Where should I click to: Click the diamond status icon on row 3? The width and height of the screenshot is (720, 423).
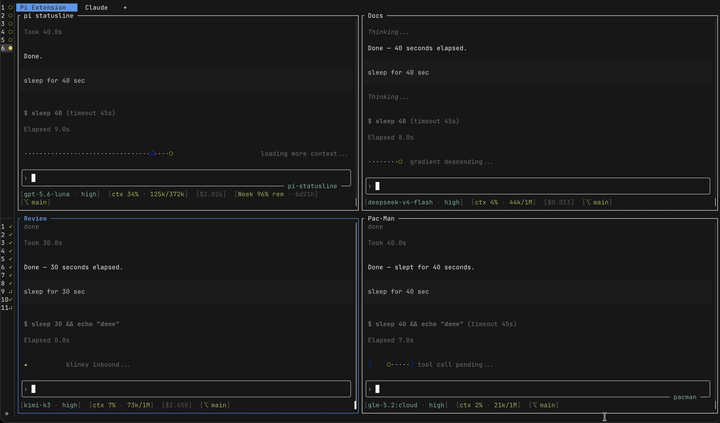[x=11, y=23]
